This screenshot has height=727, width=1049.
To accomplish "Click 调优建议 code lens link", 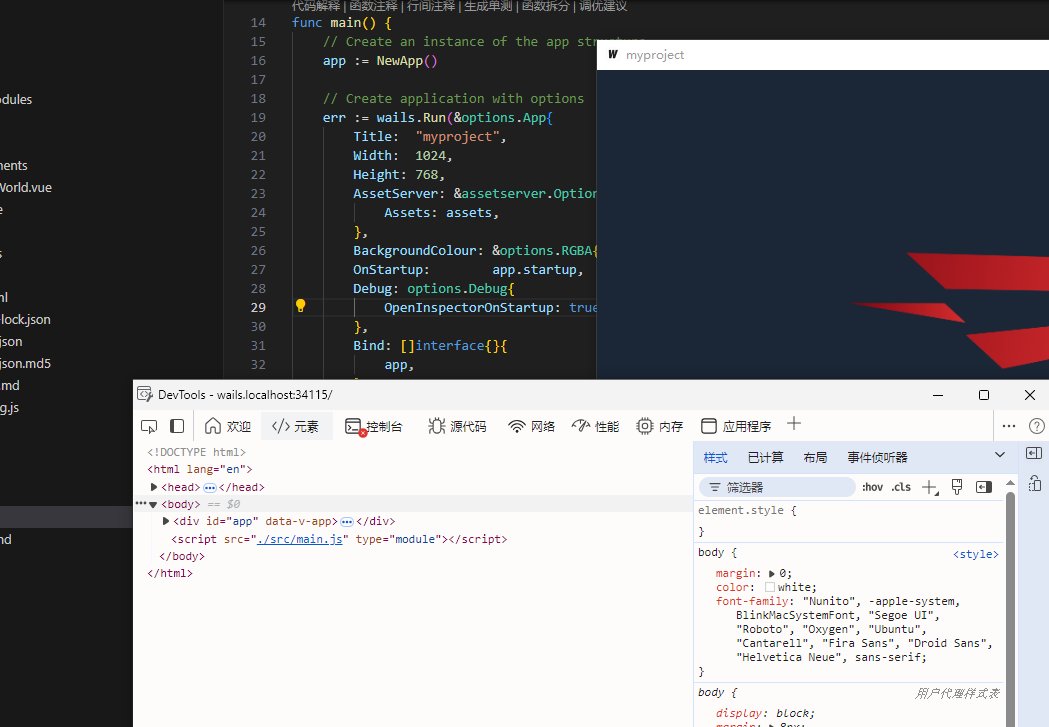I will (603, 6).
